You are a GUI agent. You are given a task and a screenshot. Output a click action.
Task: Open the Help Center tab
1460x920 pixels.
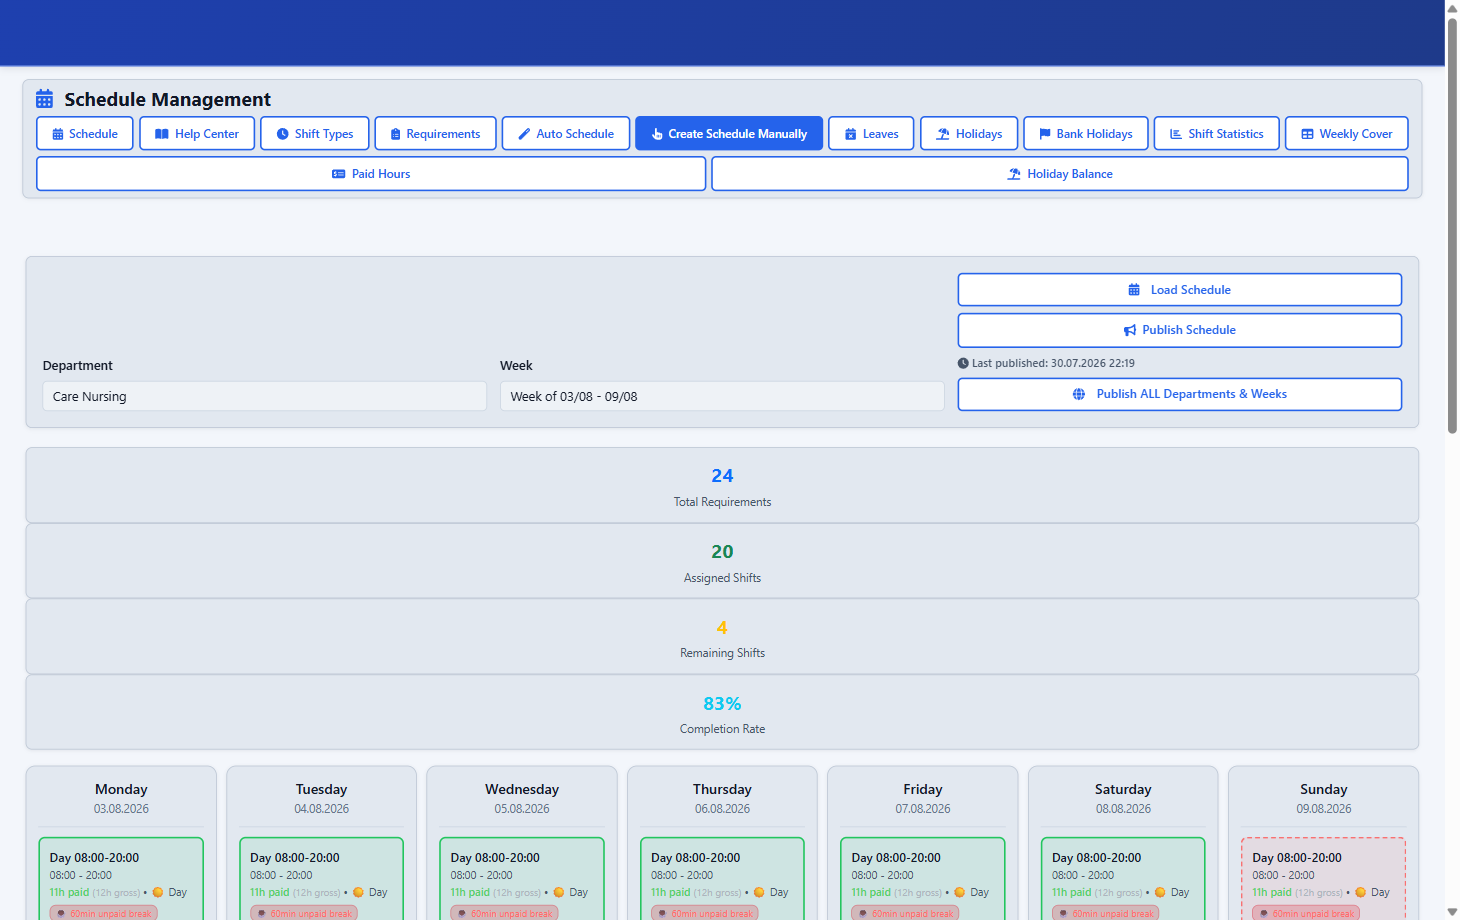tap(197, 133)
